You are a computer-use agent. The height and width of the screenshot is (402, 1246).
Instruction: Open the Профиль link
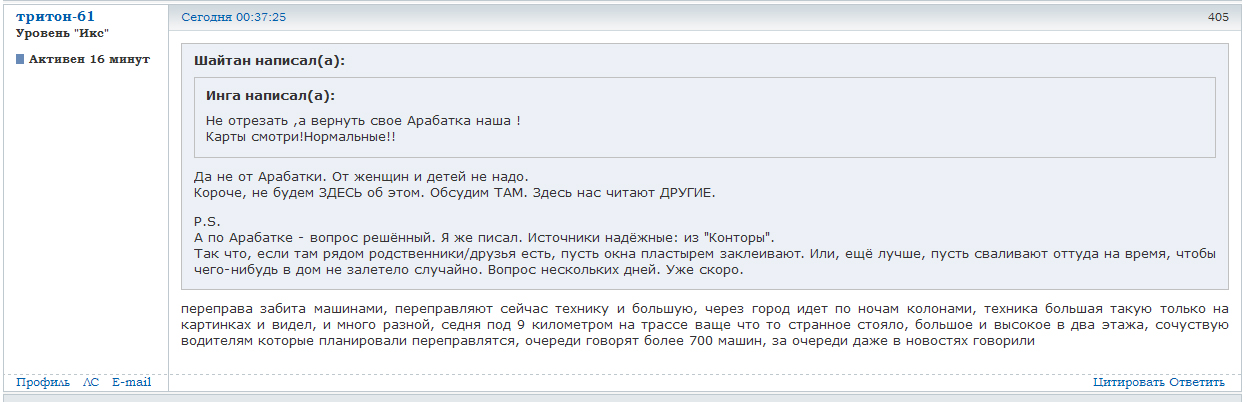[x=43, y=382]
